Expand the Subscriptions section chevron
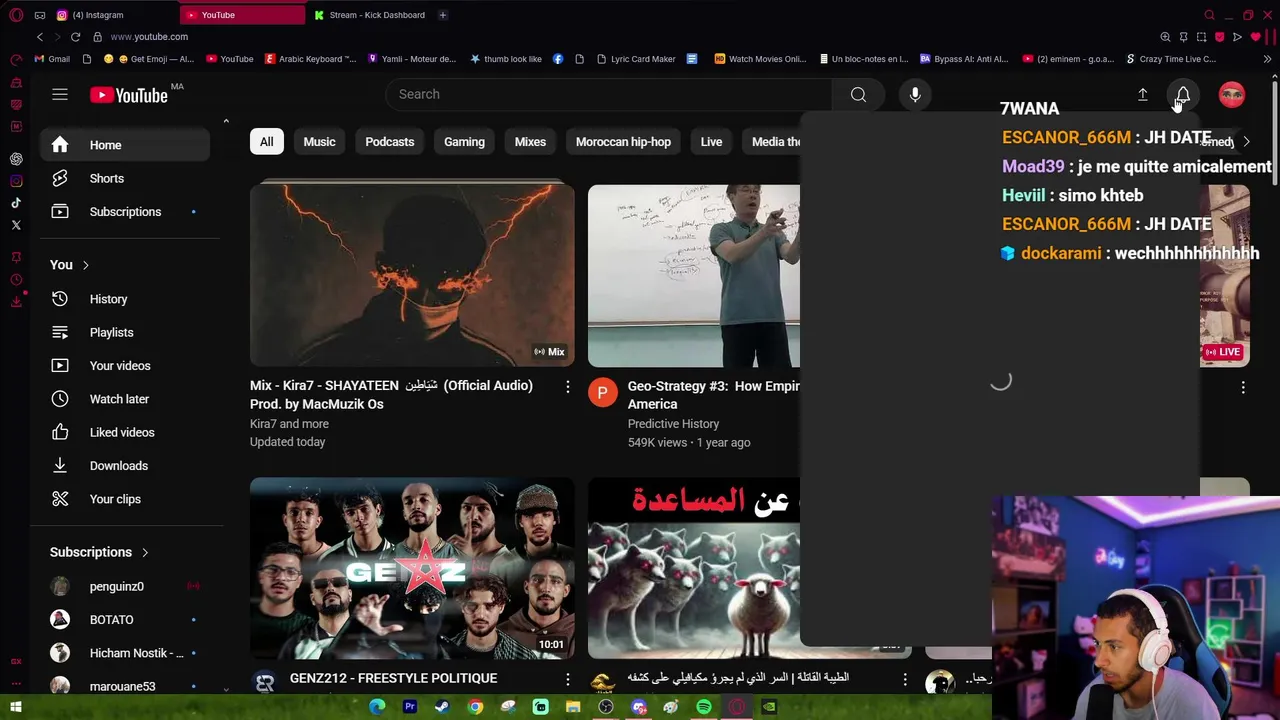The image size is (1280, 720). pos(145,552)
